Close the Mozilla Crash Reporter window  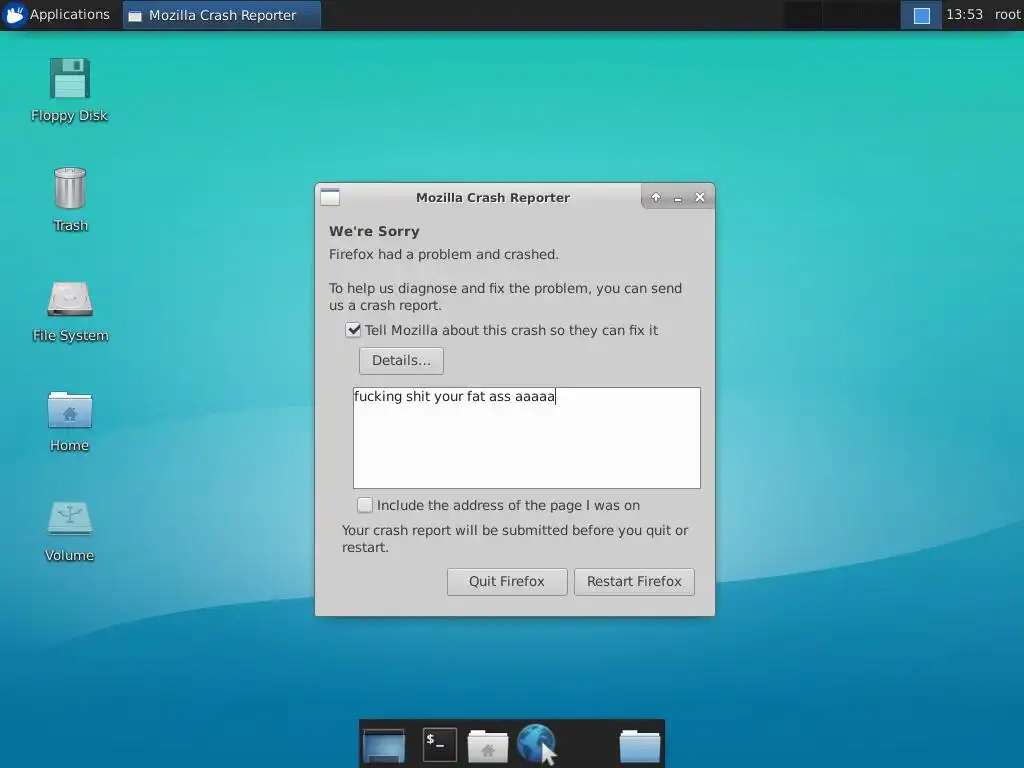700,197
